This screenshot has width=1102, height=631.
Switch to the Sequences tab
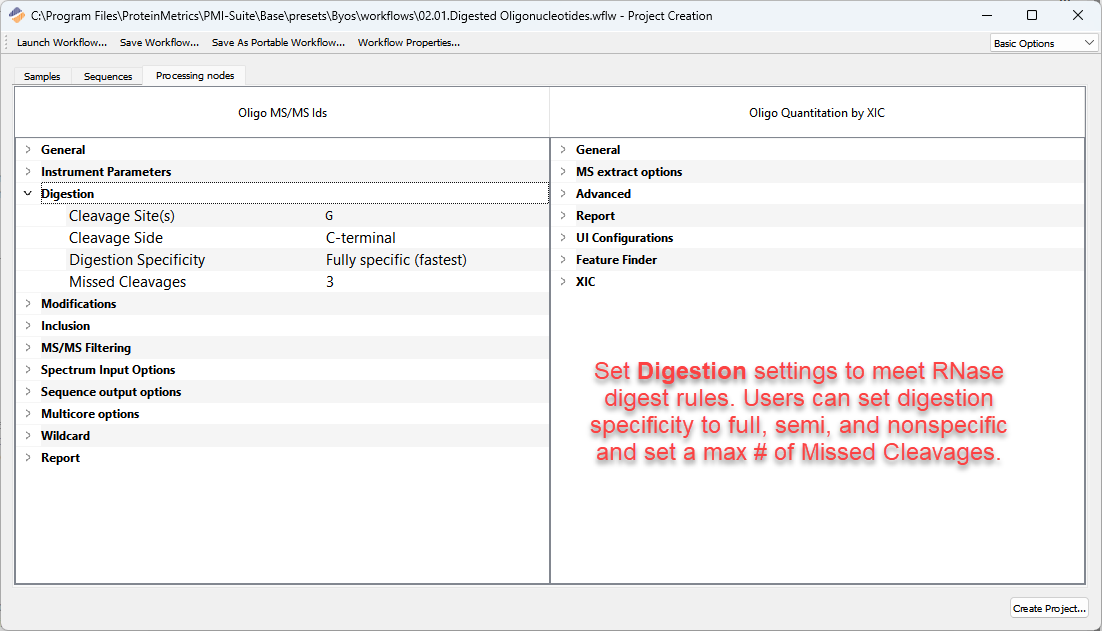click(108, 76)
